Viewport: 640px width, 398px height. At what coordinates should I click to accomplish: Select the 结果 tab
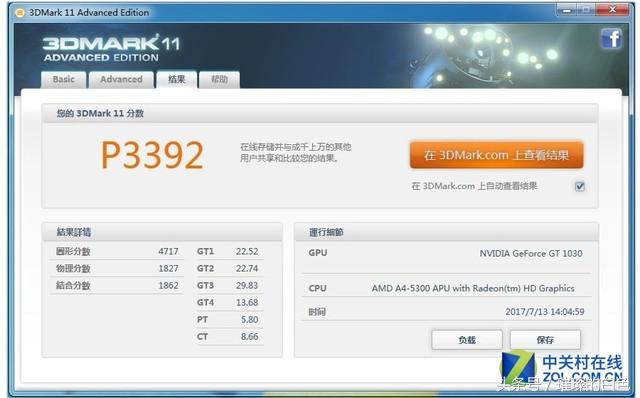pyautogui.click(x=176, y=80)
